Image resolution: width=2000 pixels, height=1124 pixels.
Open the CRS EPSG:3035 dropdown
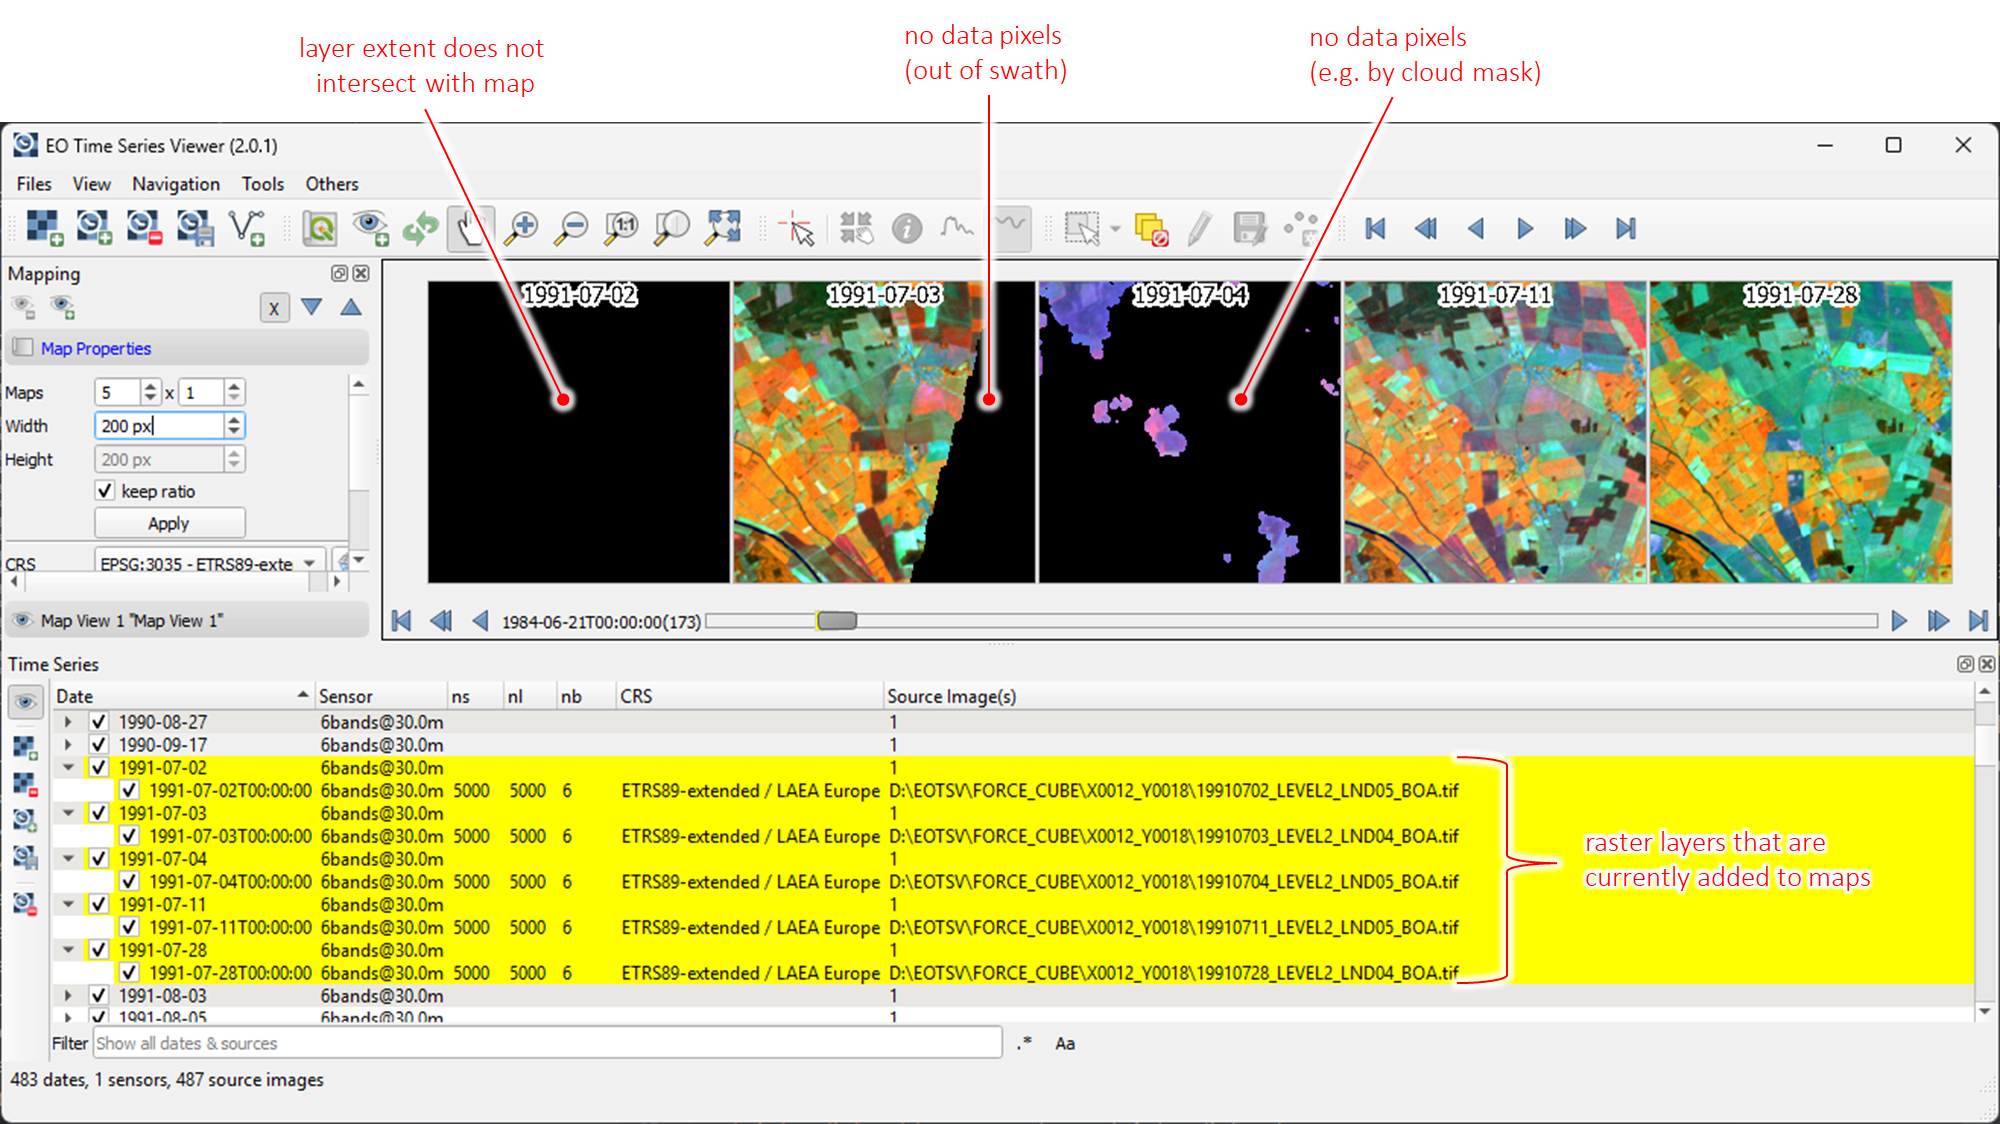(210, 563)
